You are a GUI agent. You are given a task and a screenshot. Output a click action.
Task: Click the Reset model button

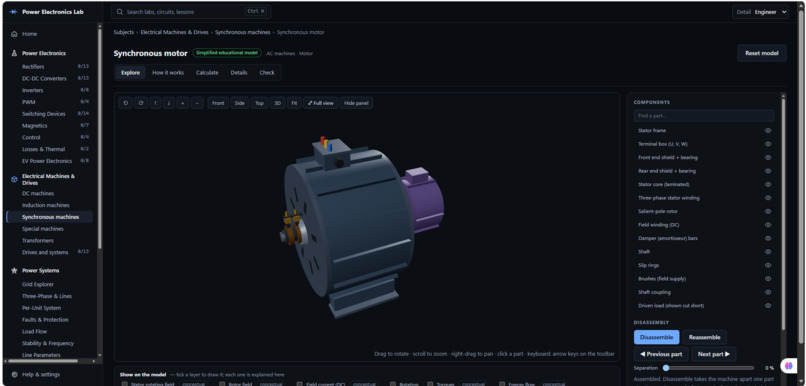coord(762,53)
